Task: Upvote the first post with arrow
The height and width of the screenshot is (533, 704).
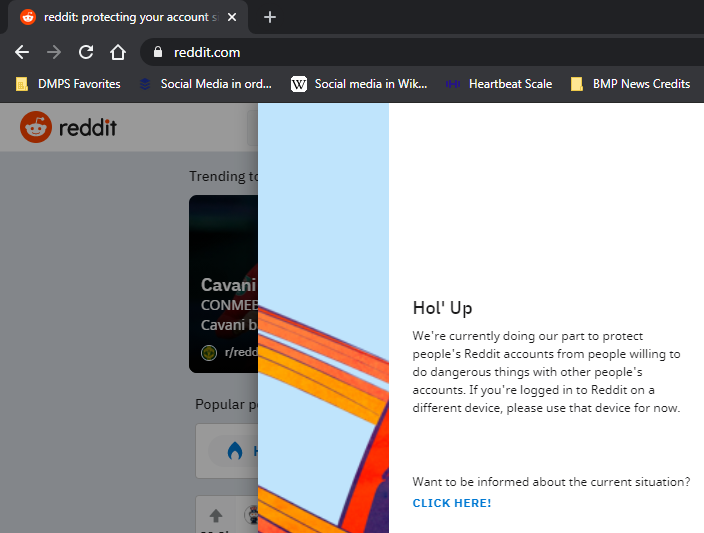Action: (x=216, y=515)
